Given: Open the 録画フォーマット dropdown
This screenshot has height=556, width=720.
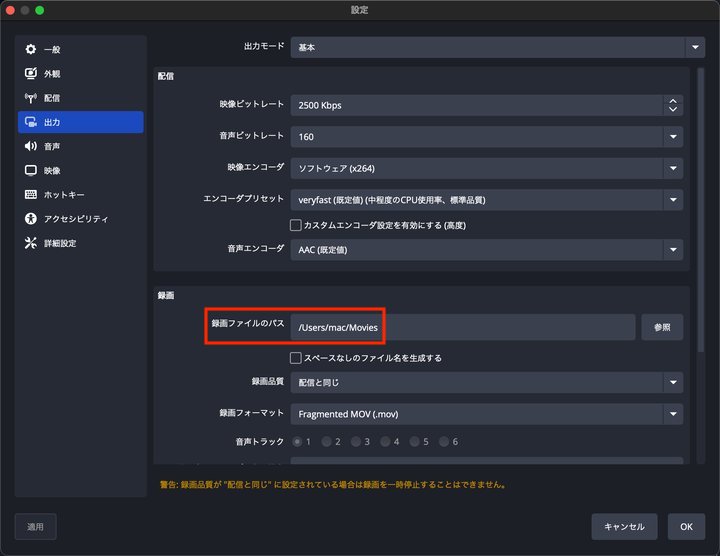Looking at the screenshot, I should coord(487,413).
